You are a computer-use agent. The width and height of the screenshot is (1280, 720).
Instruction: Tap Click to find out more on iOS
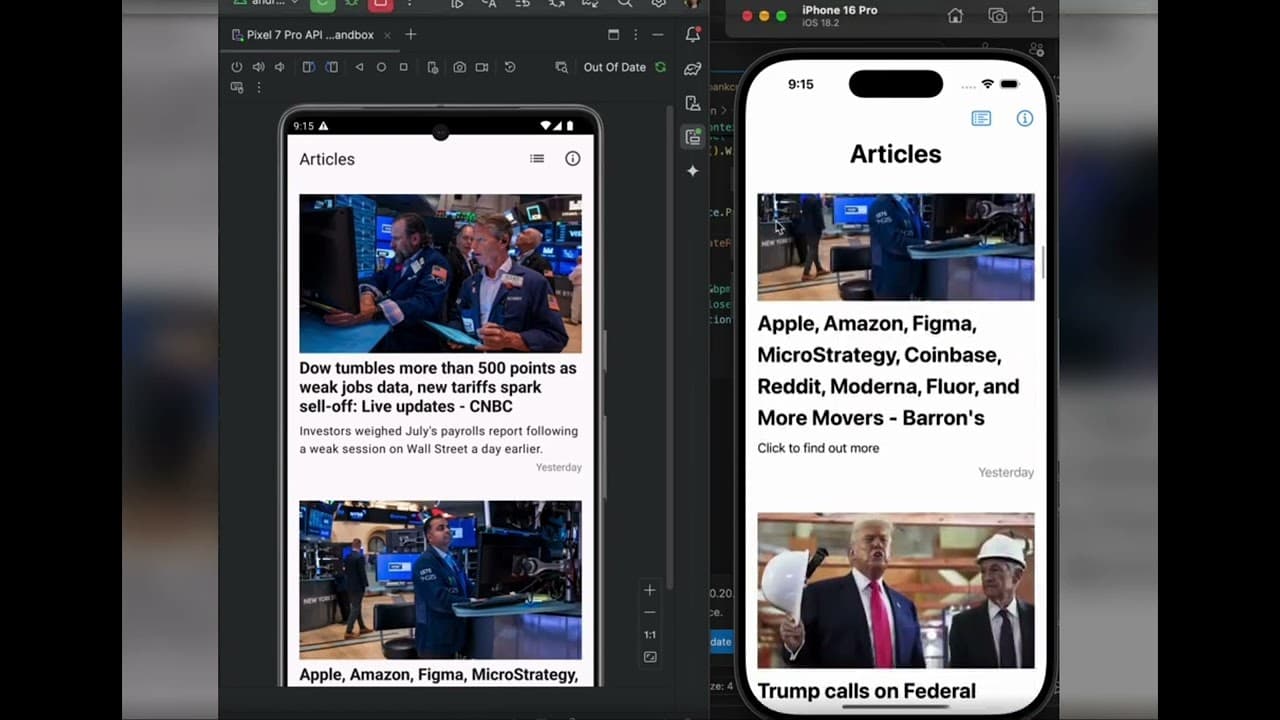click(x=818, y=448)
